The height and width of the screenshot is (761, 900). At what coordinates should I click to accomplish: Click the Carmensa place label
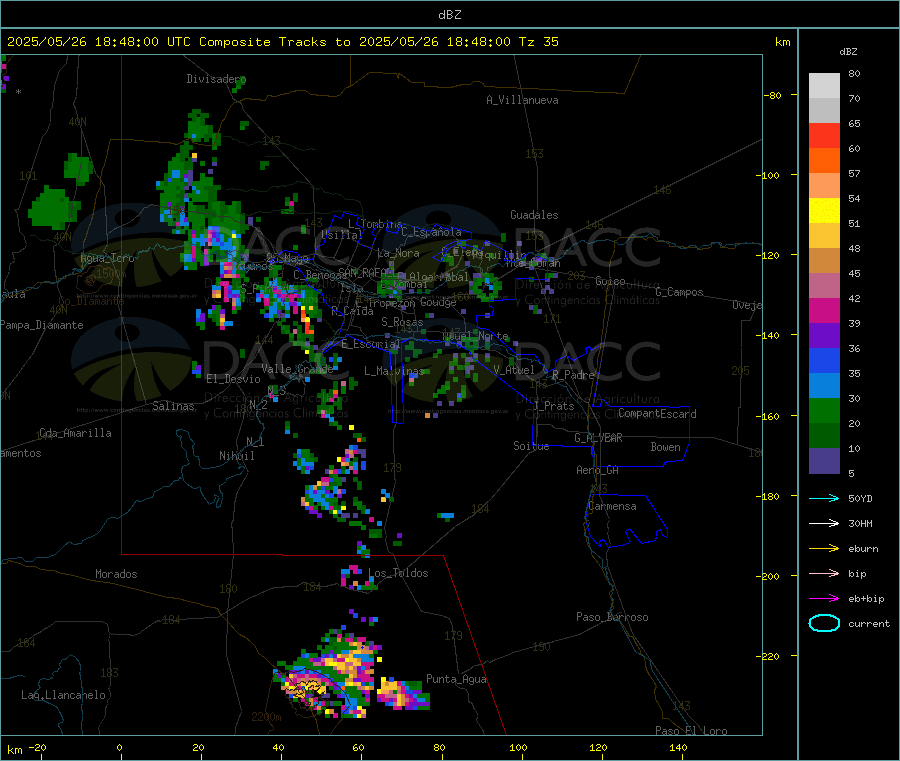click(x=612, y=506)
